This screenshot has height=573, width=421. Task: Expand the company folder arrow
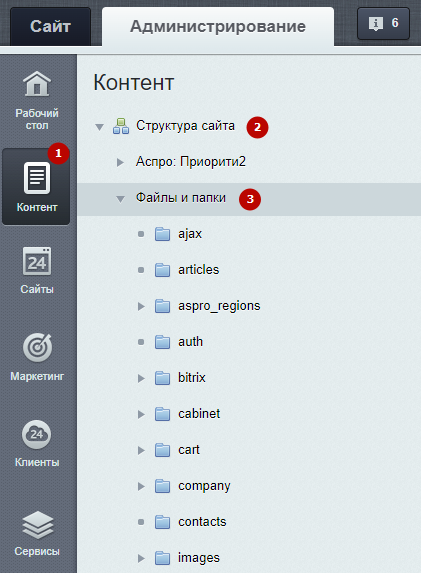click(x=141, y=486)
